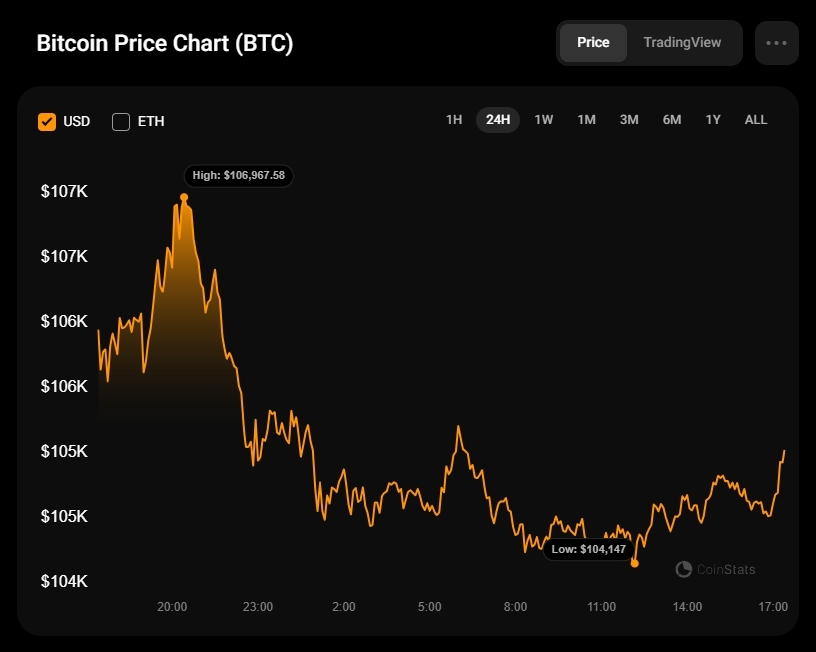Viewport: 816px width, 652px height.
Task: Uncheck the USD currency checkbox
Action: [47, 122]
